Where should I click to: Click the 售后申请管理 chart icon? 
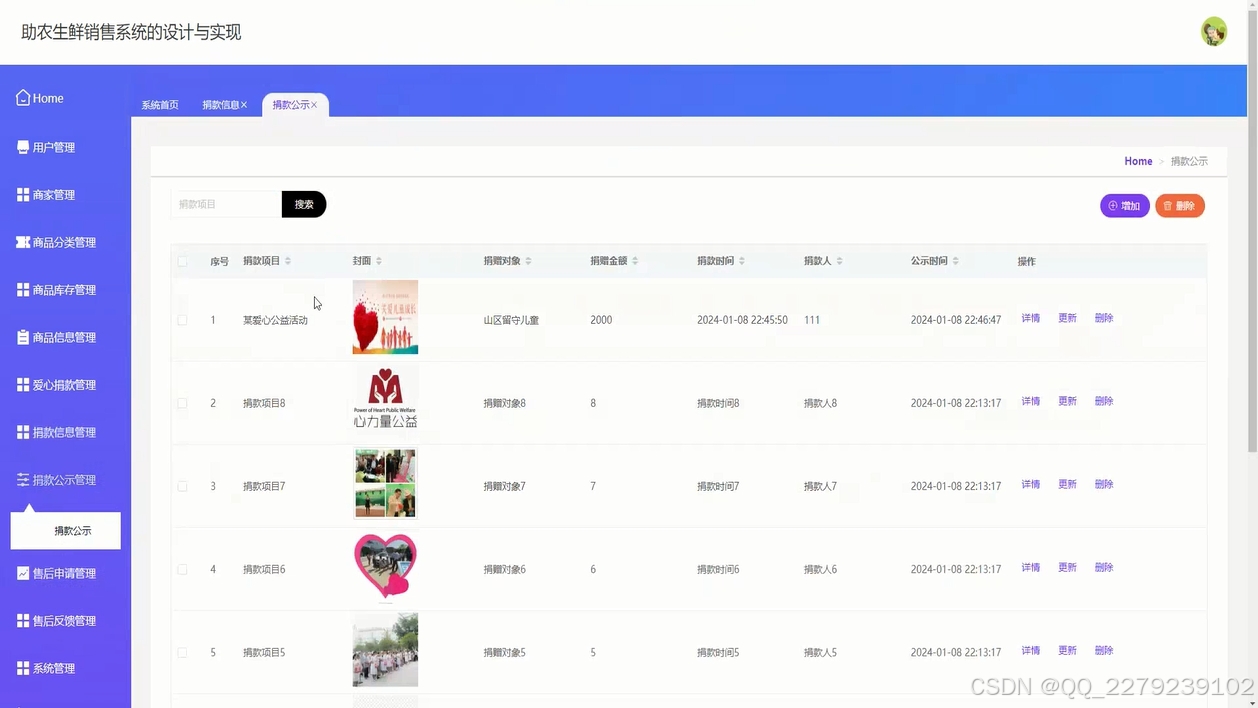pos(23,573)
